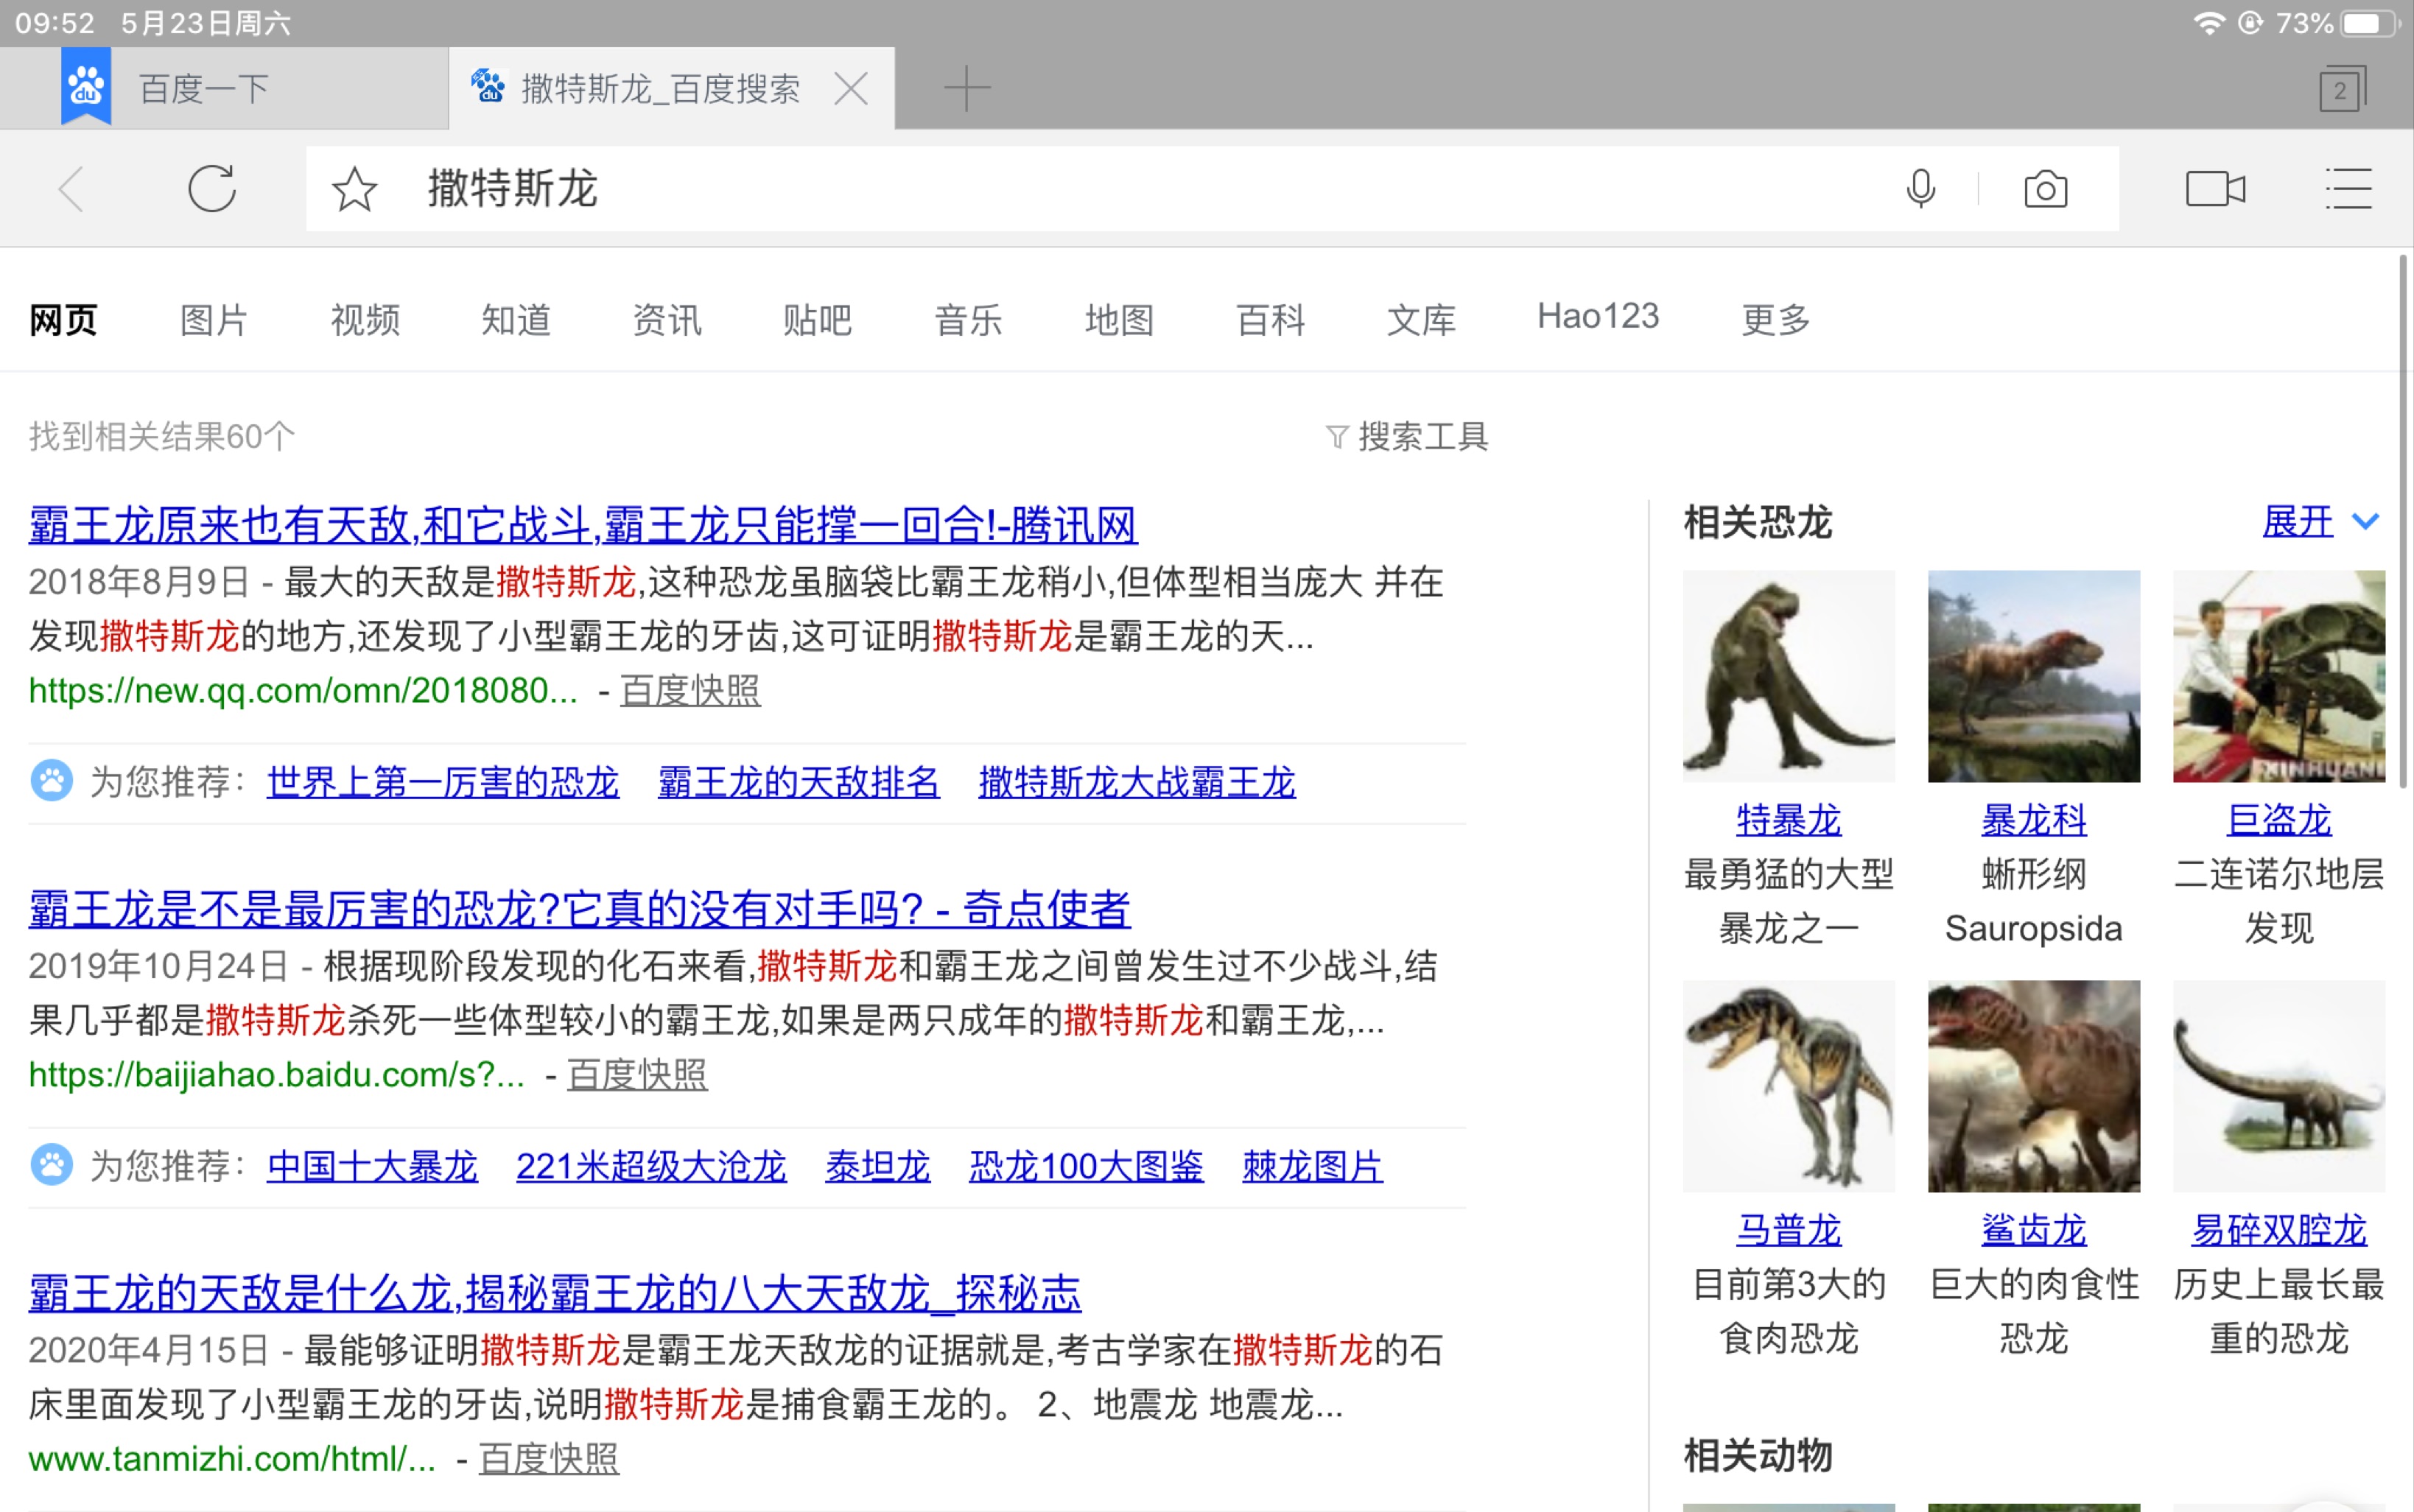Open suggestion 霸王龙的天敌排名
This screenshot has width=2414, height=1512.
[x=798, y=781]
